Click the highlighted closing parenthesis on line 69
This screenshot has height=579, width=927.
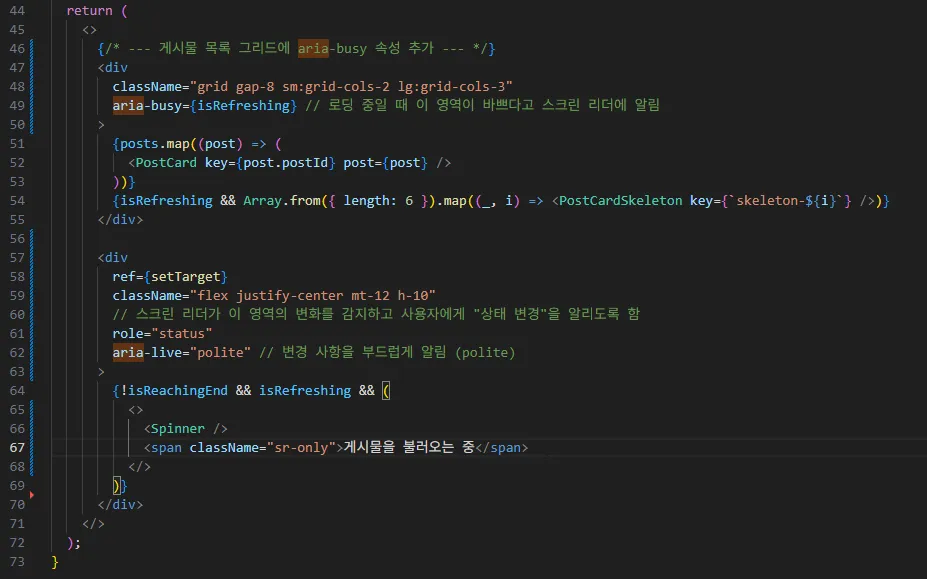[115, 485]
